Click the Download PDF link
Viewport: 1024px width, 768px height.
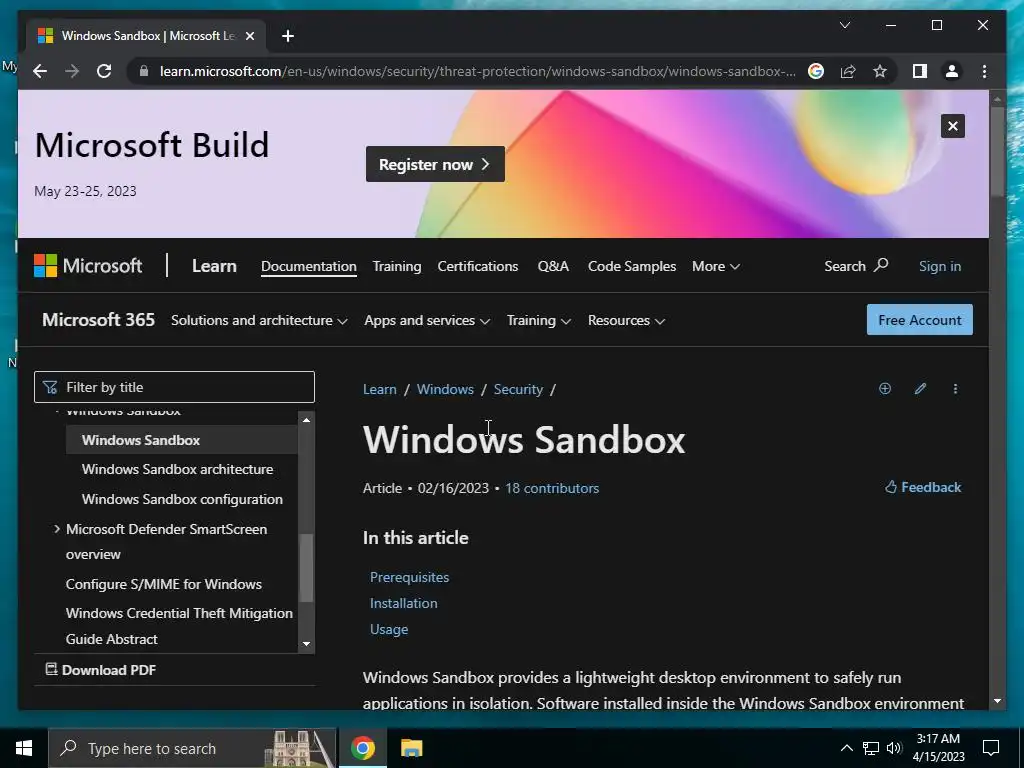(x=101, y=669)
